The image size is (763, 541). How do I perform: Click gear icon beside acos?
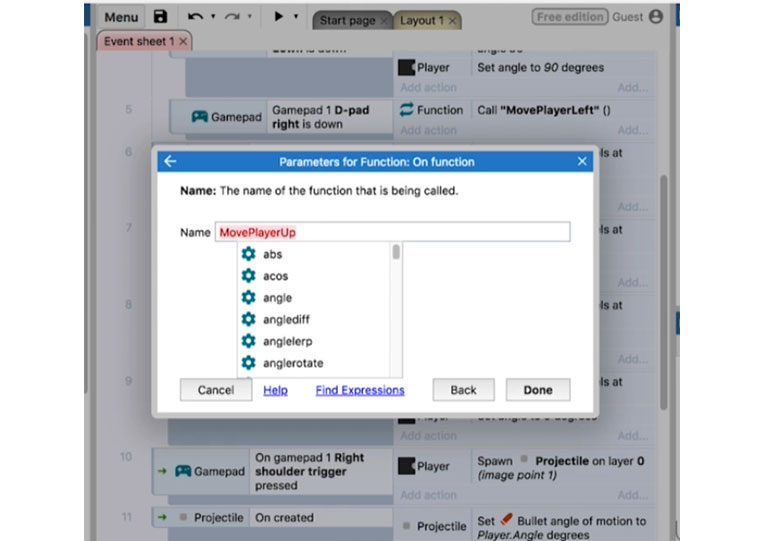tap(249, 275)
